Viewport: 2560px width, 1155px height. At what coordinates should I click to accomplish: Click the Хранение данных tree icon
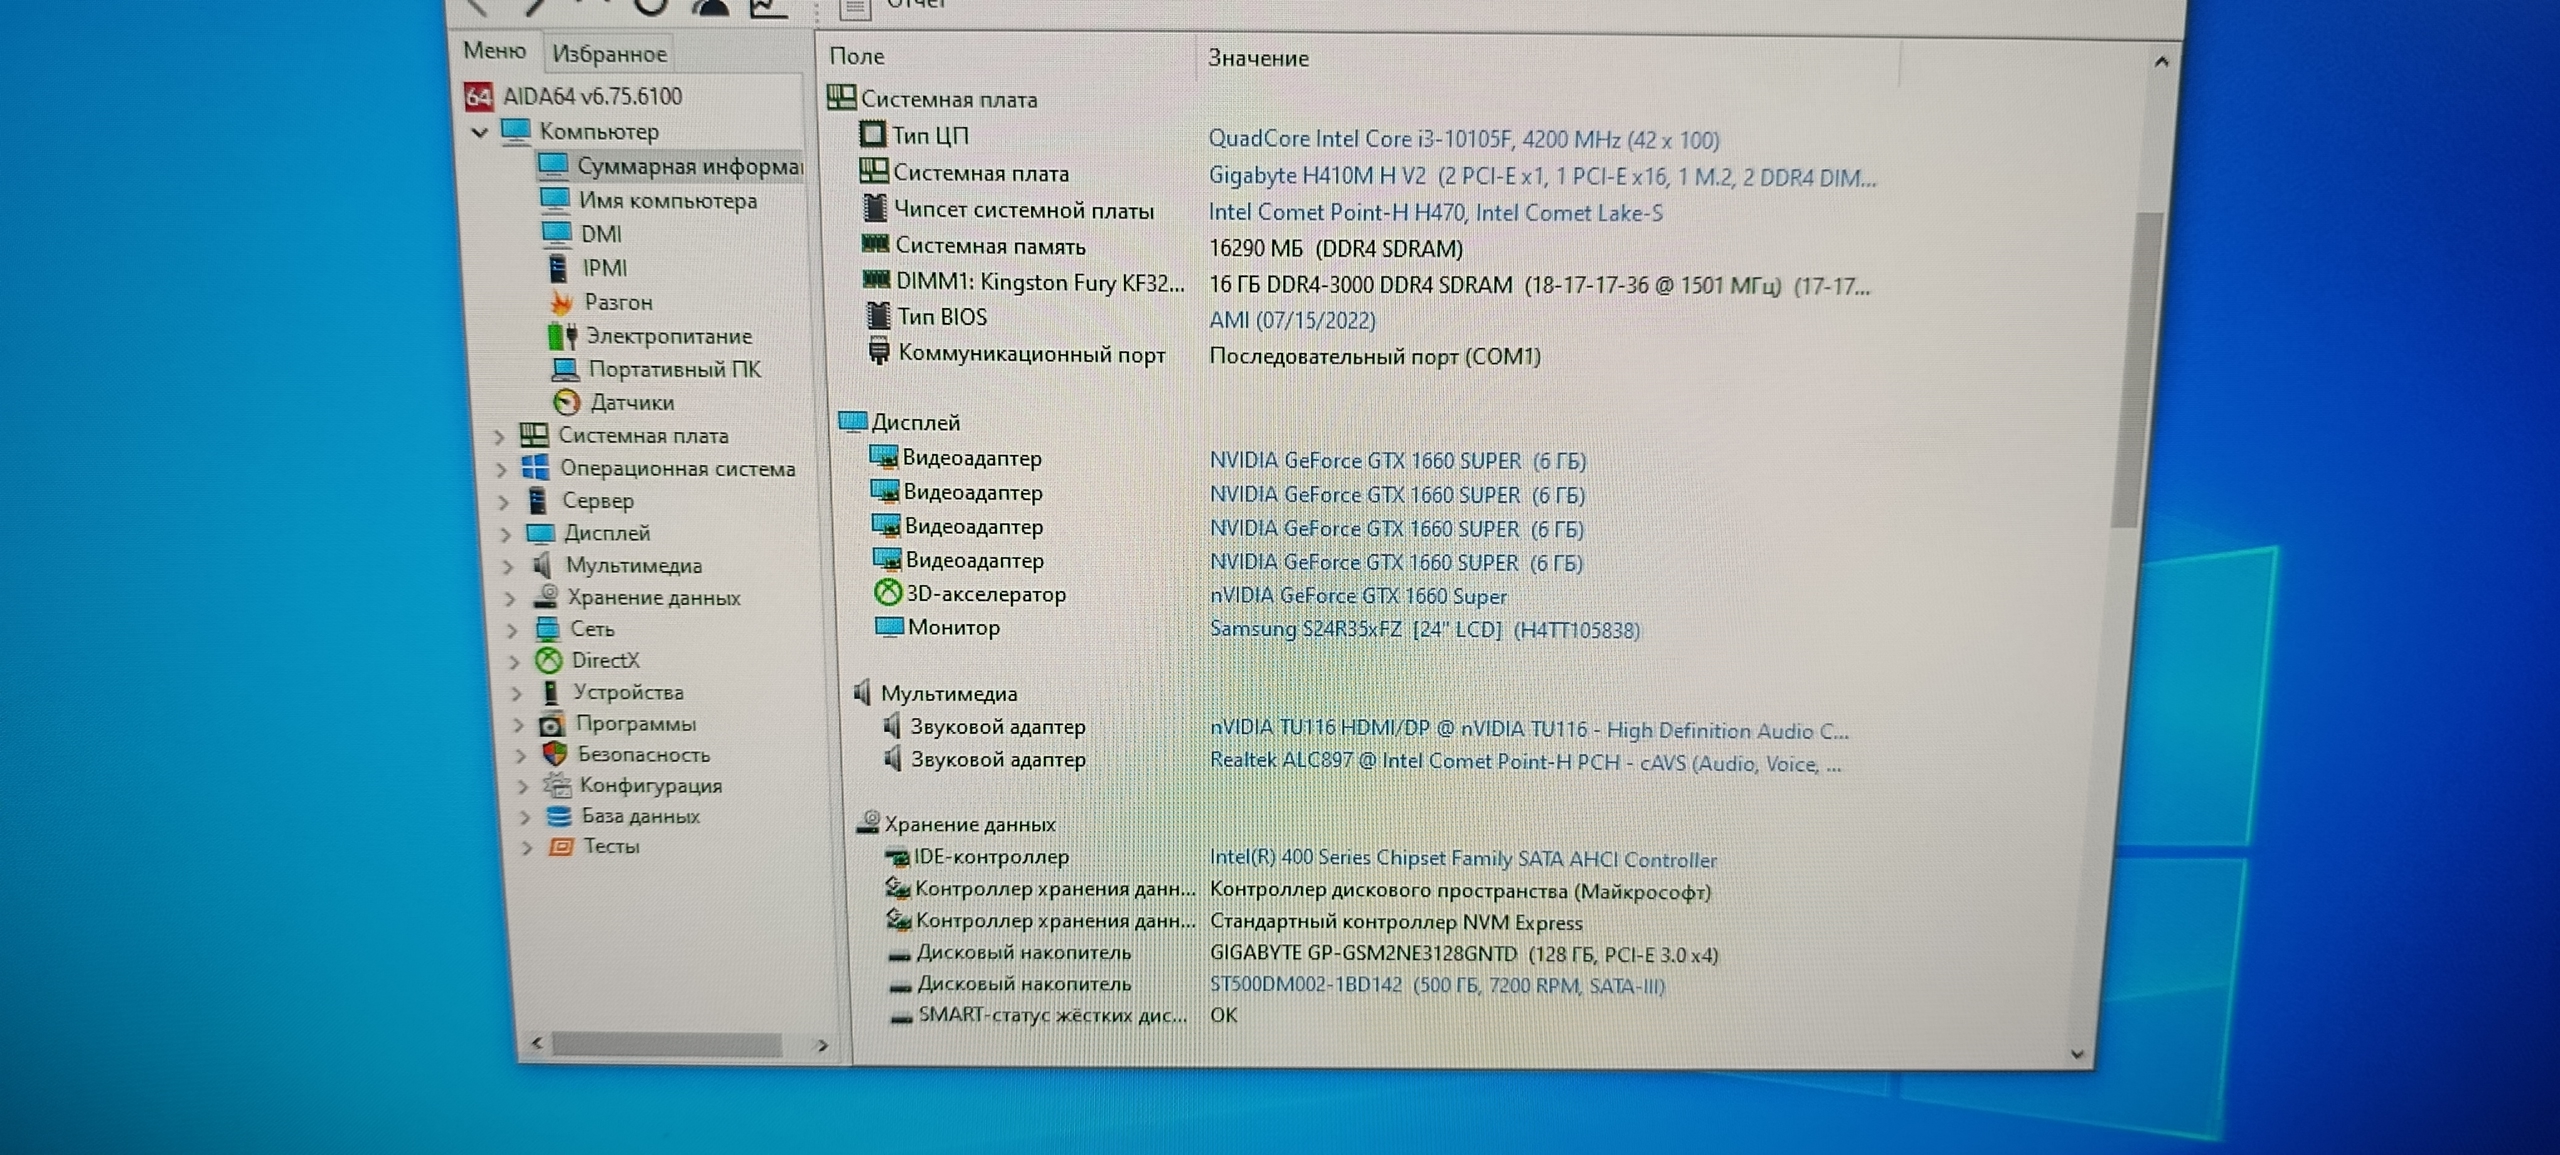545,596
